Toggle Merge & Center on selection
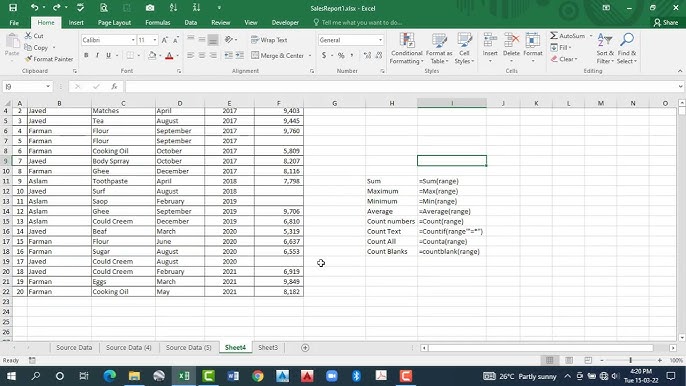 tap(277, 56)
